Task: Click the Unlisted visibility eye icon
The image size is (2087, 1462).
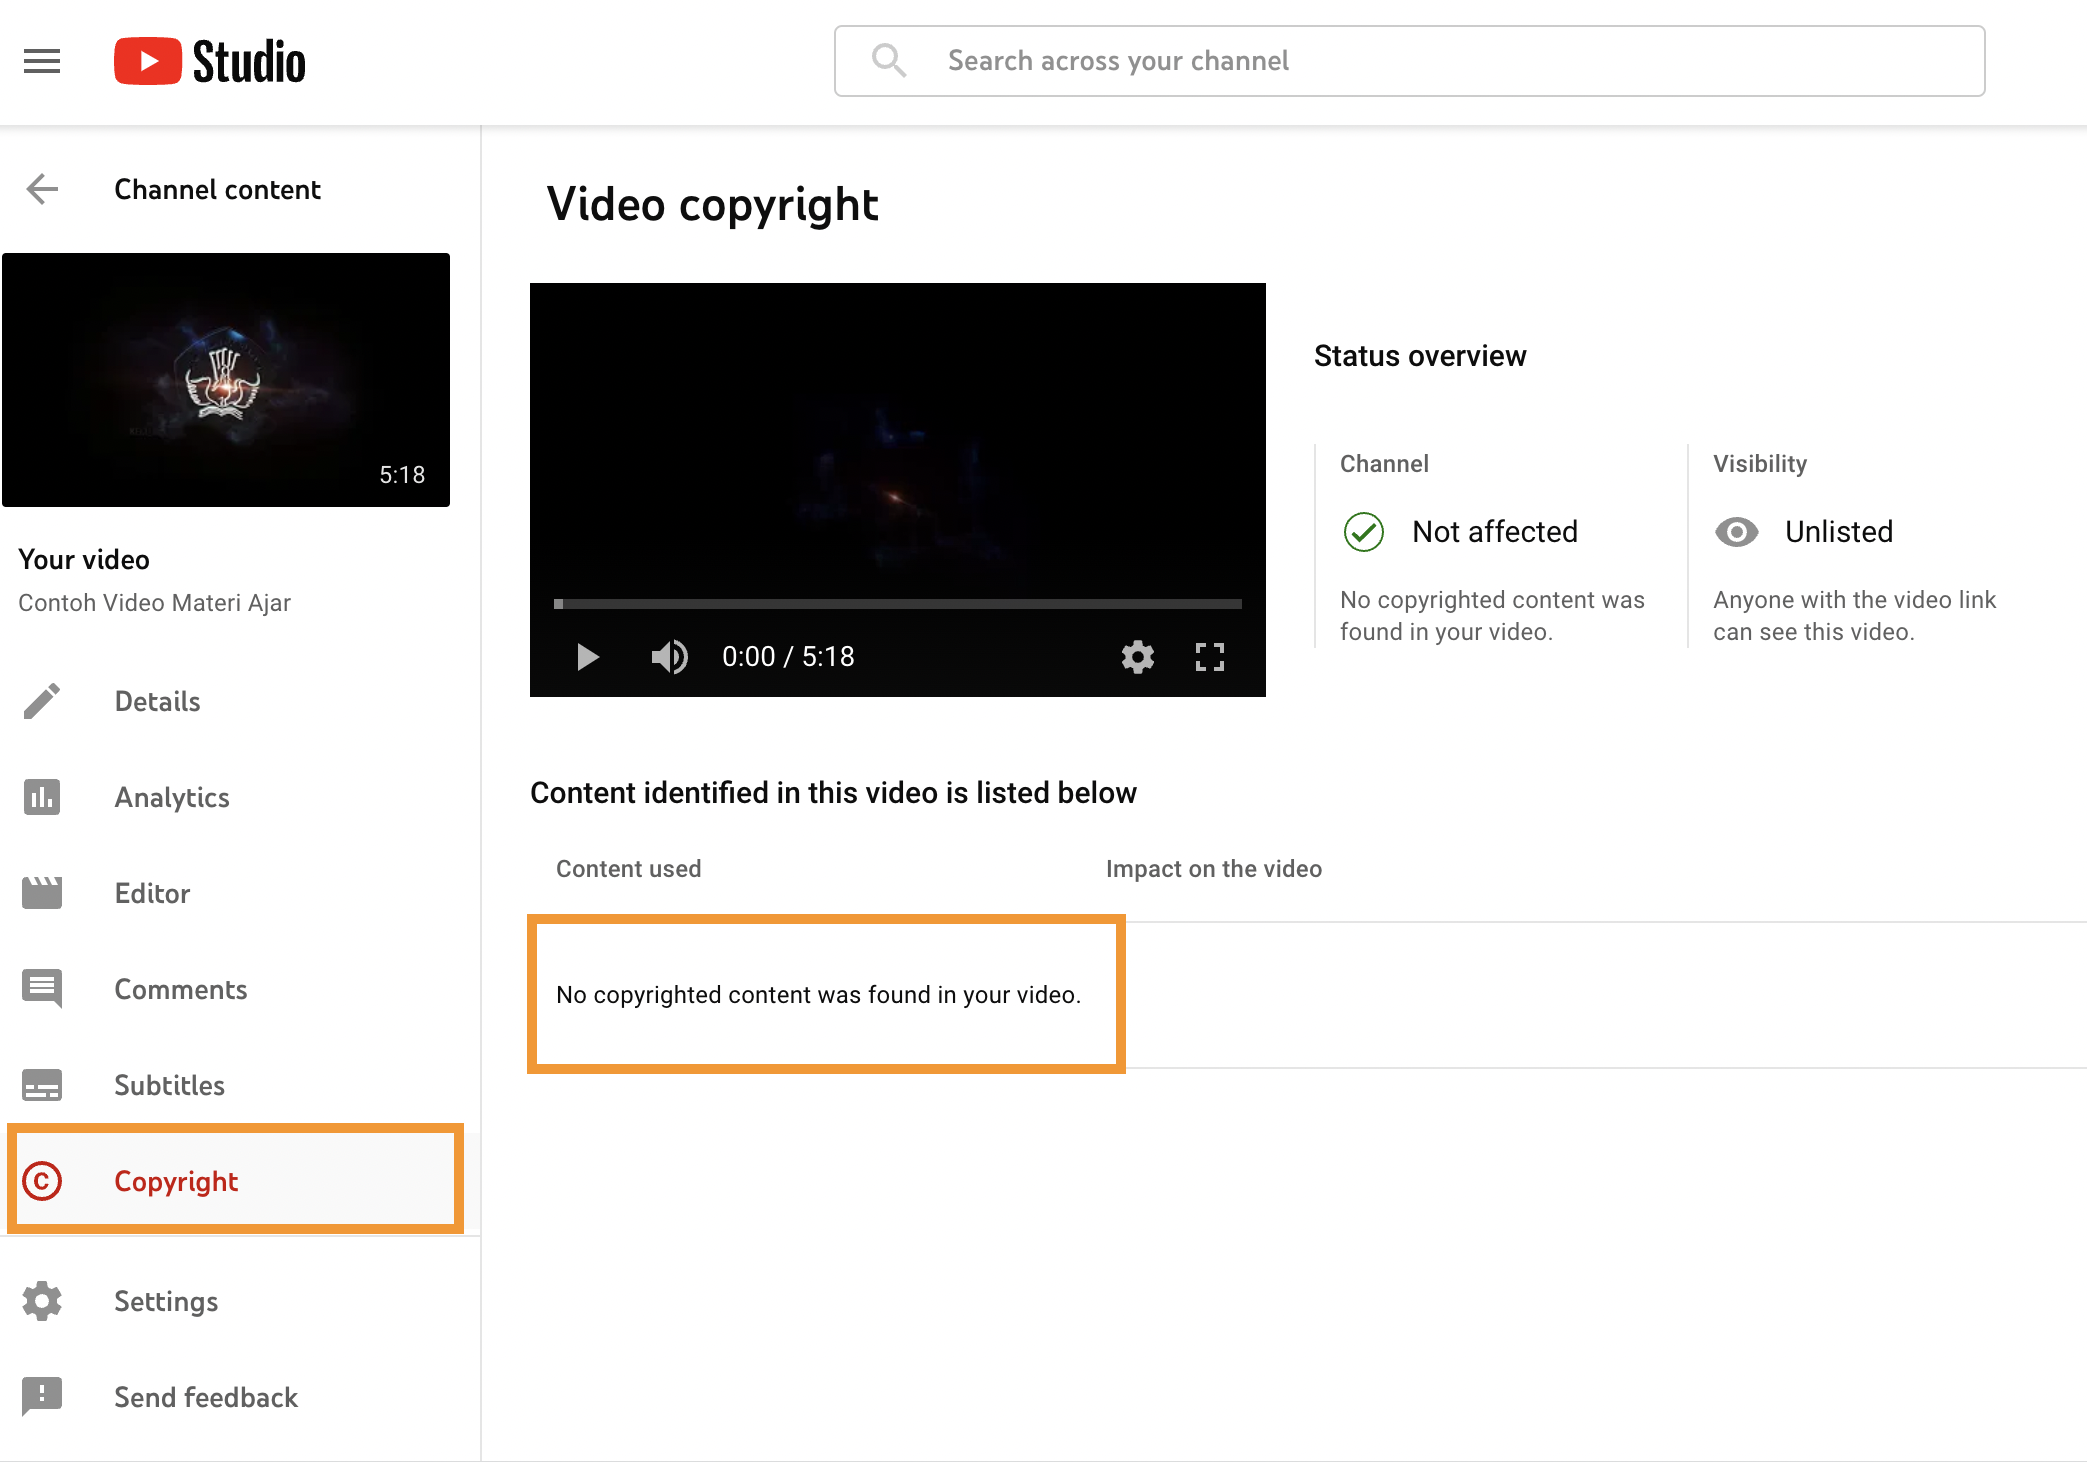Action: coord(1737,532)
